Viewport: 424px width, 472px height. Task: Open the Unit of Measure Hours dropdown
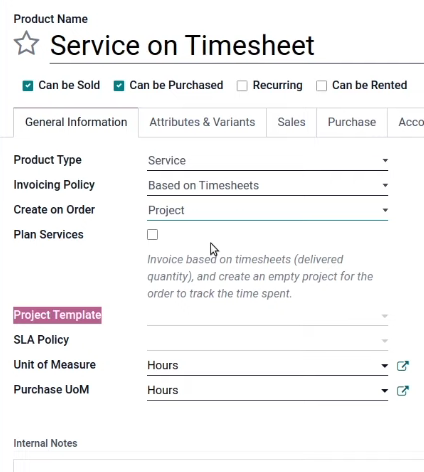[x=267, y=366]
